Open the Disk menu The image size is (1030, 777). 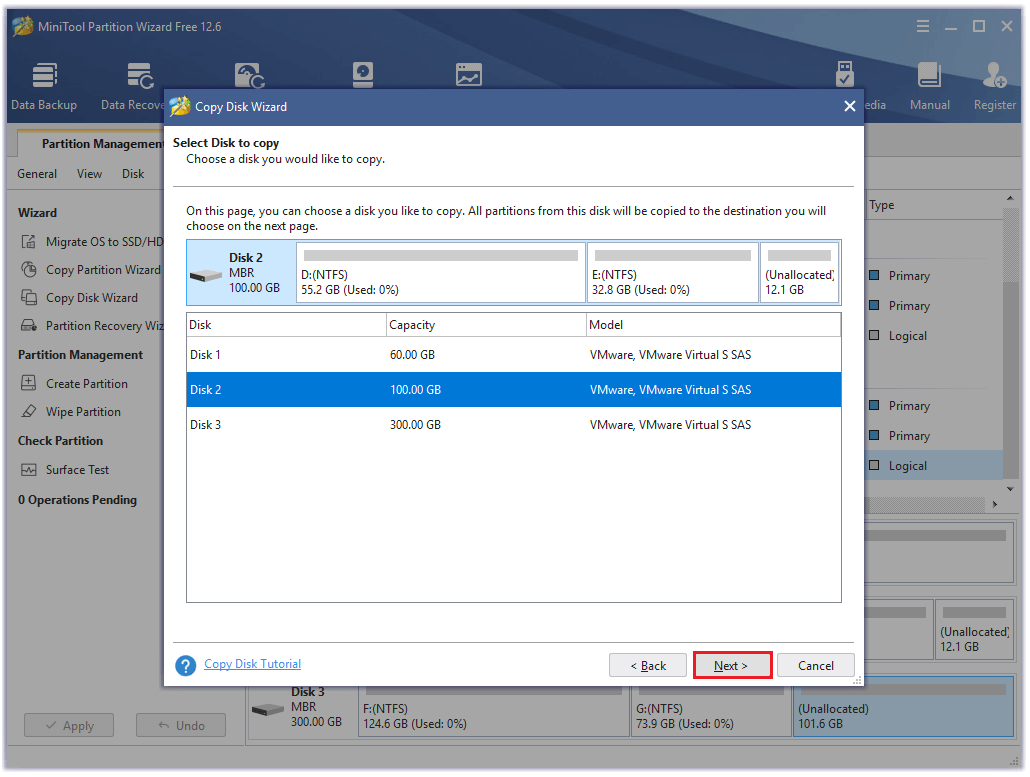pos(133,174)
